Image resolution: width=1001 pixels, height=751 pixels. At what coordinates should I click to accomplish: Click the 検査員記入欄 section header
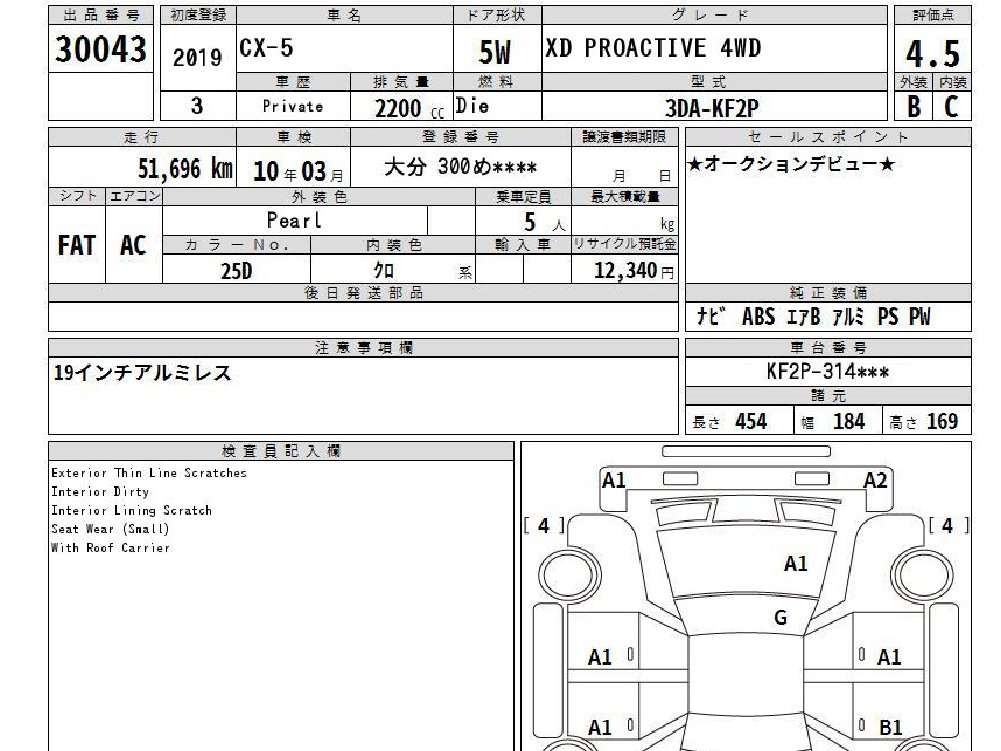[281, 451]
